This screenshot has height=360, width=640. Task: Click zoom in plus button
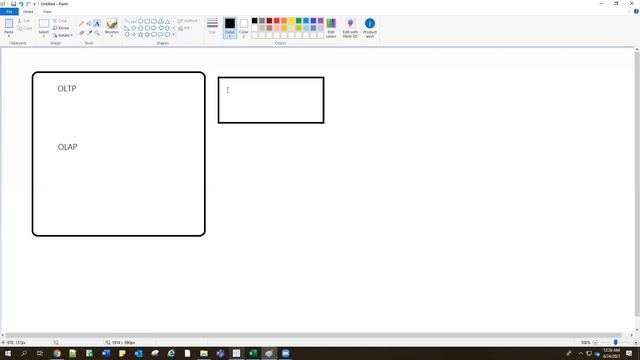coord(636,342)
